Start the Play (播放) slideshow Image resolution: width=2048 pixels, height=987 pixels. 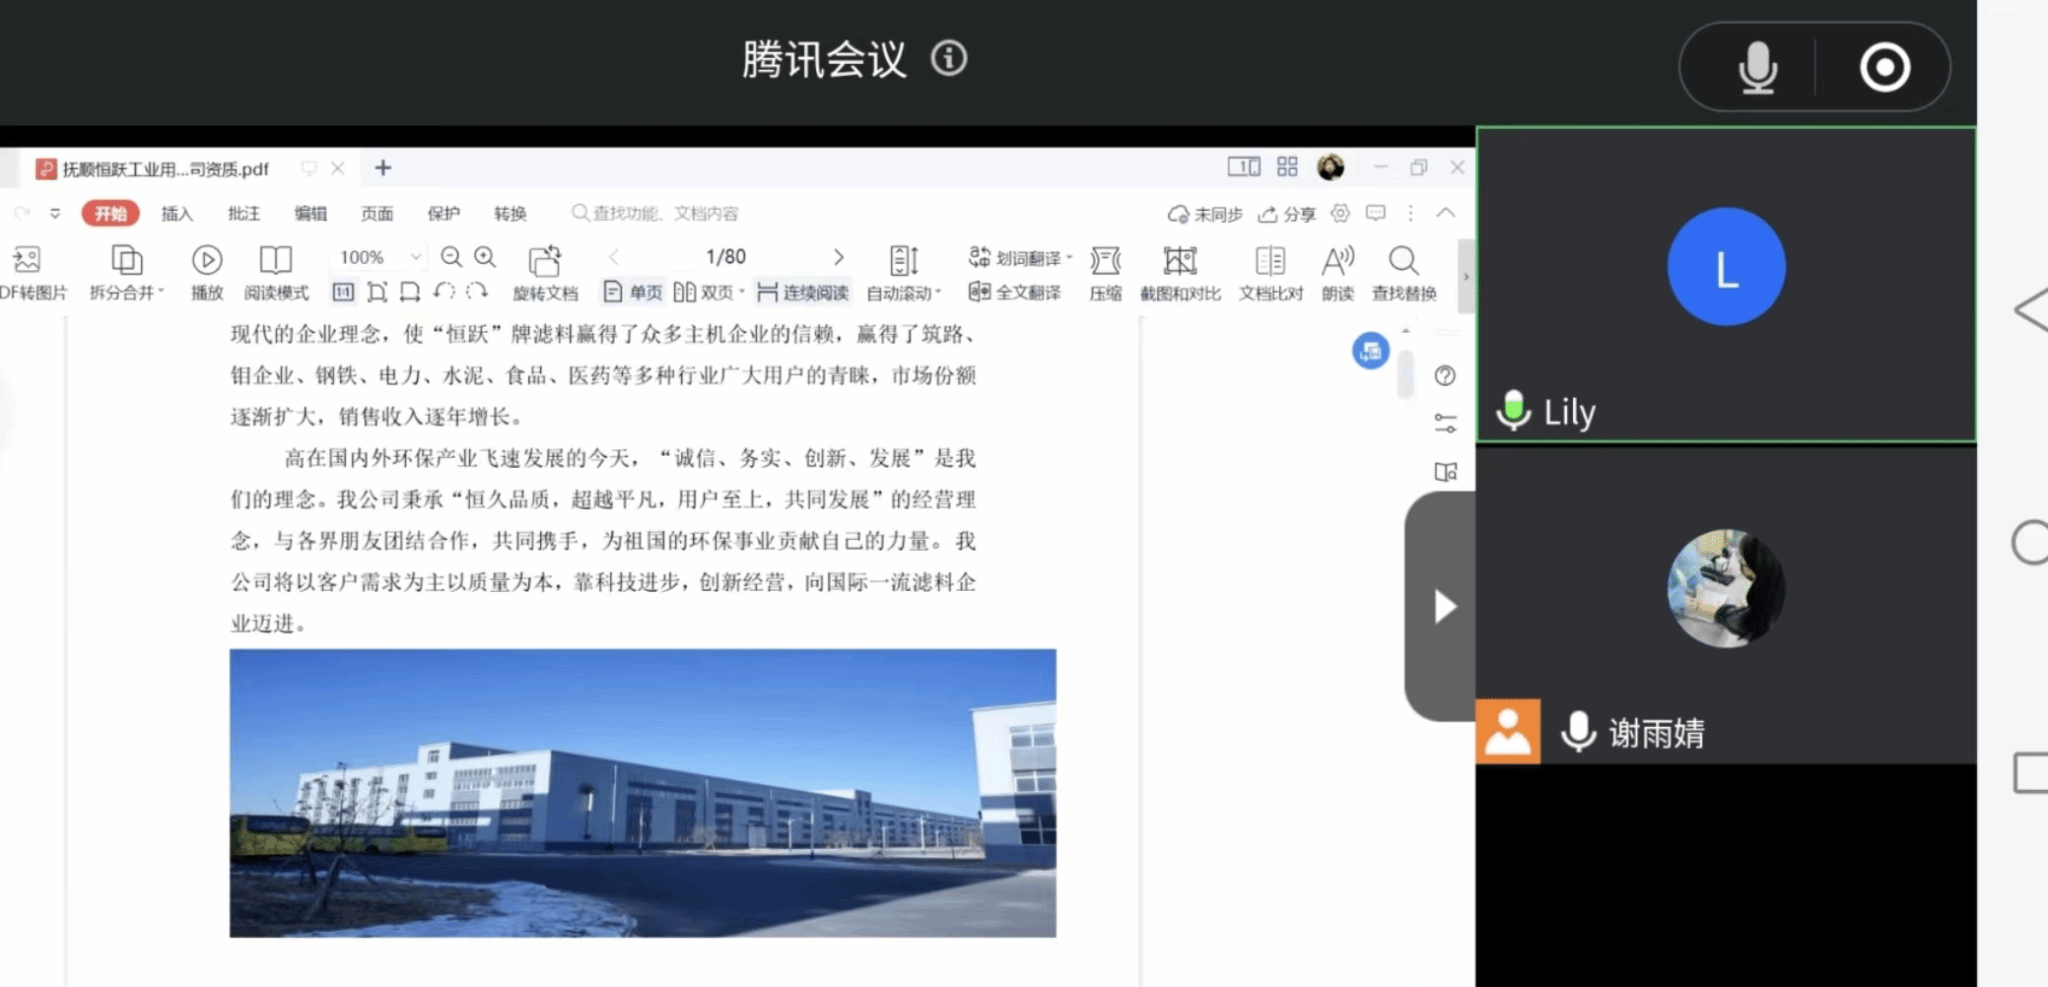point(207,272)
